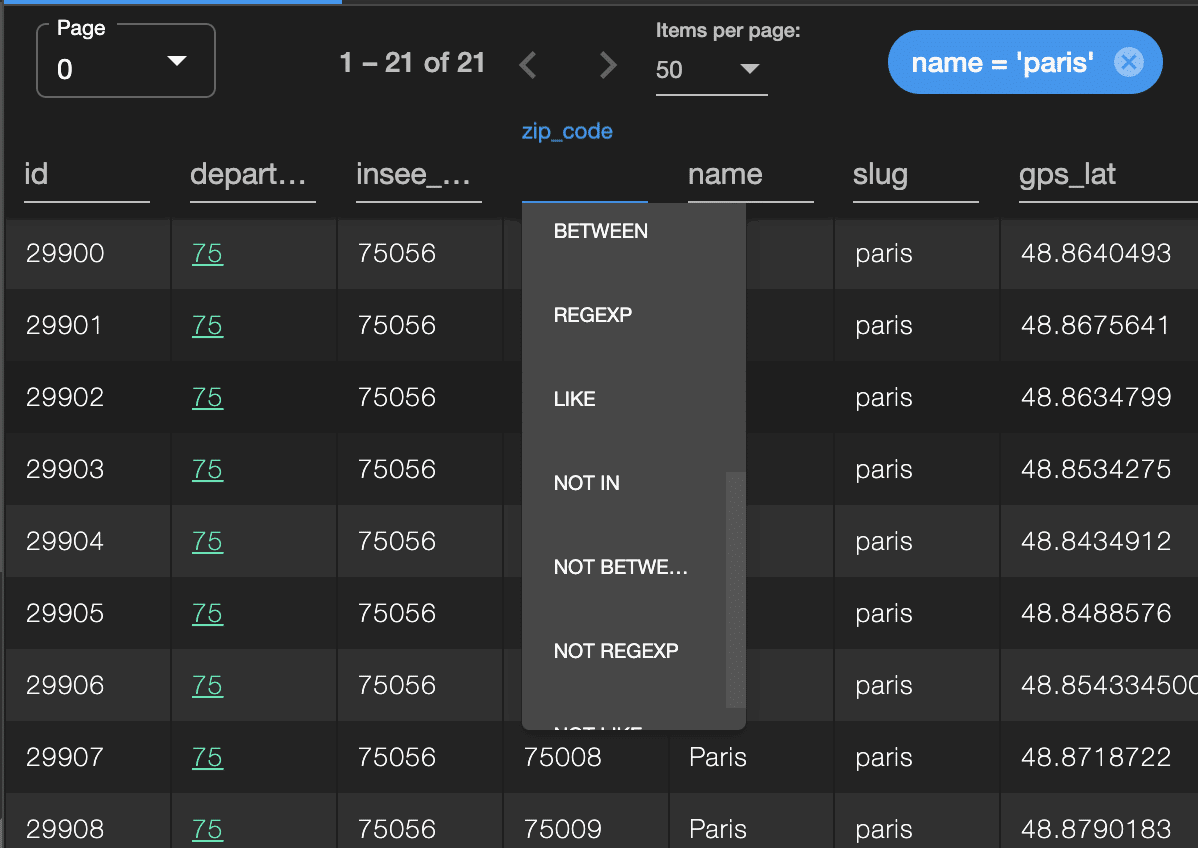Open department link 75 in row 29908

207,830
